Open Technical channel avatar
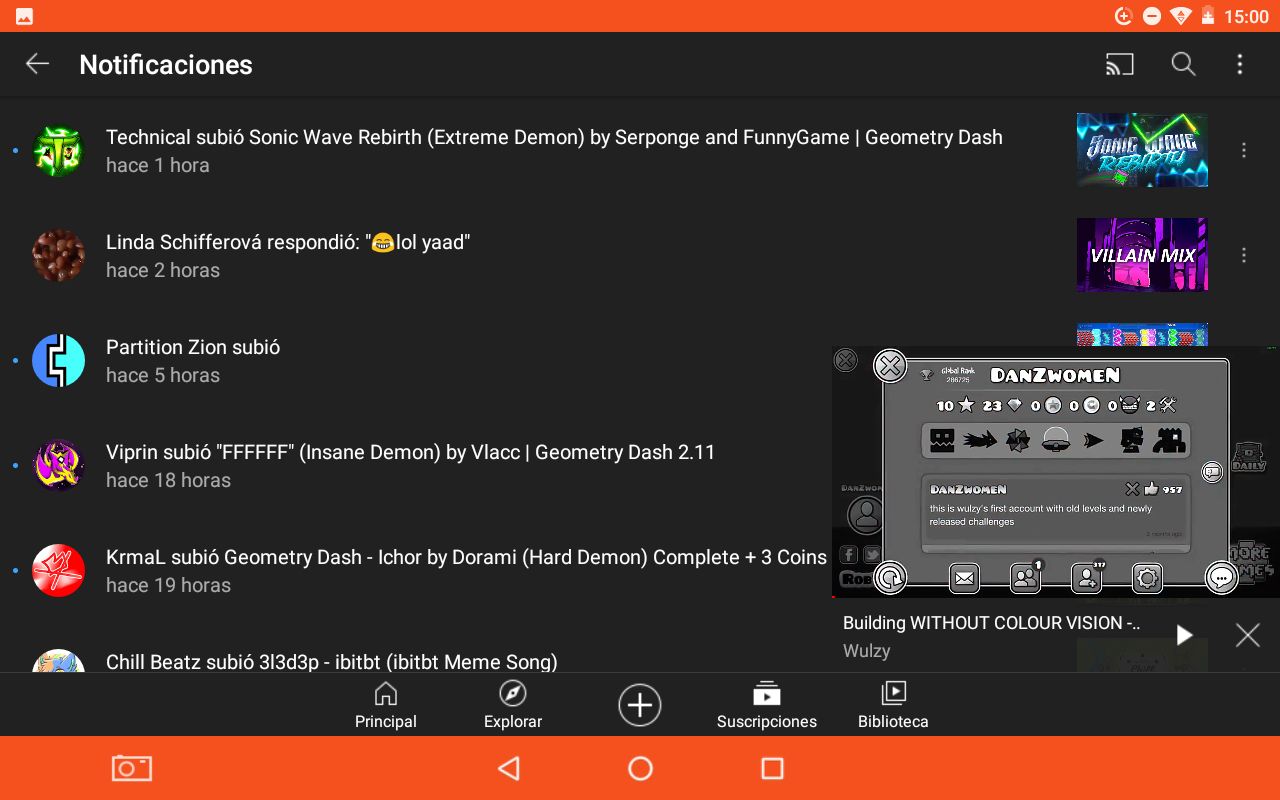The height and width of the screenshot is (800, 1280). click(x=58, y=151)
